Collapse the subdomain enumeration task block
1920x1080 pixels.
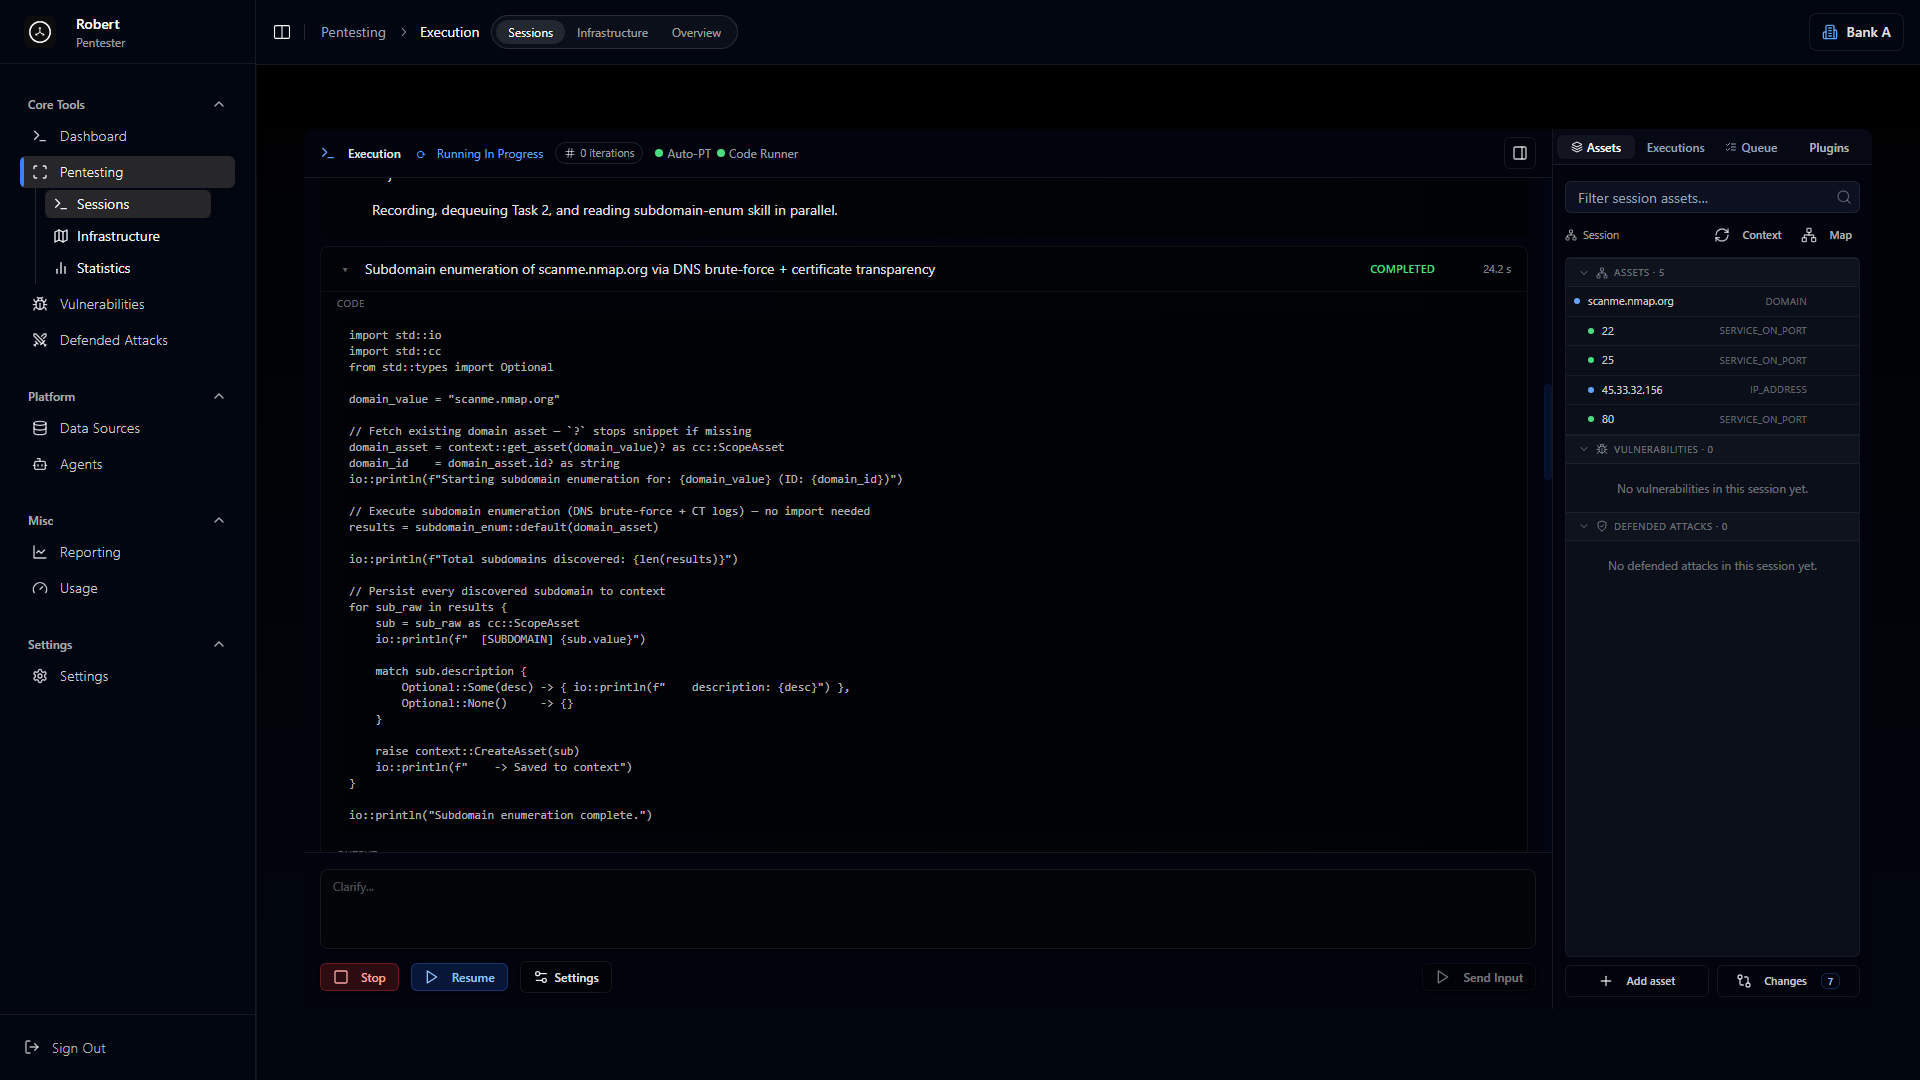point(345,270)
